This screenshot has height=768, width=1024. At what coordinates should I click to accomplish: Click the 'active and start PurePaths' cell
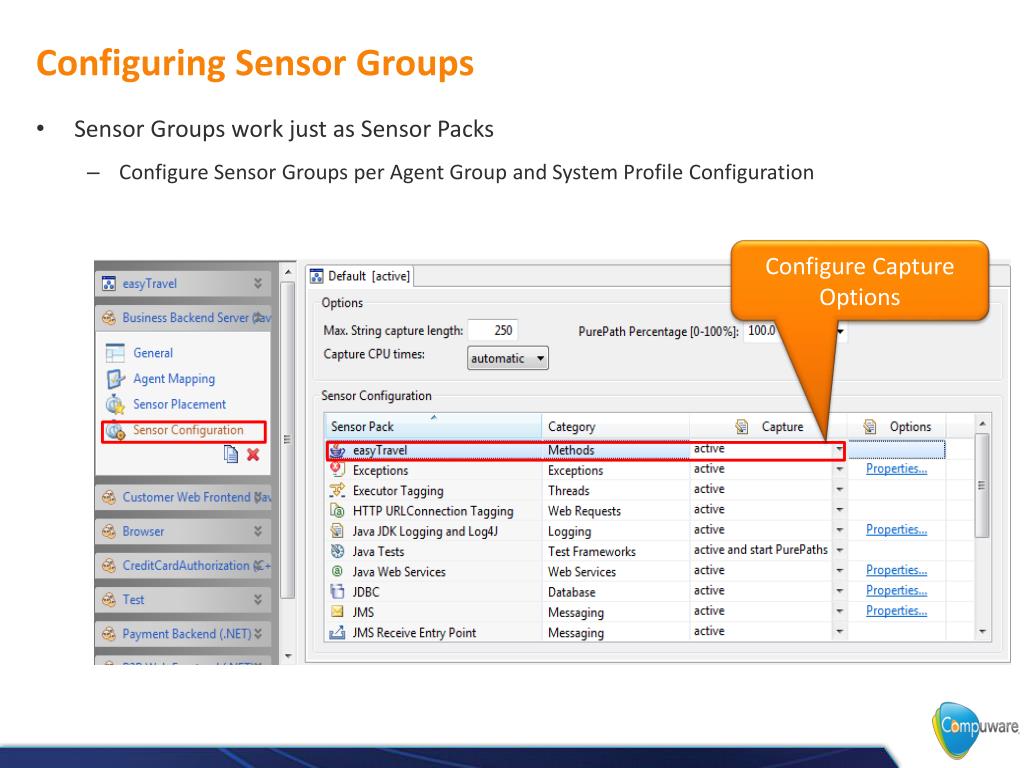[x=761, y=550]
